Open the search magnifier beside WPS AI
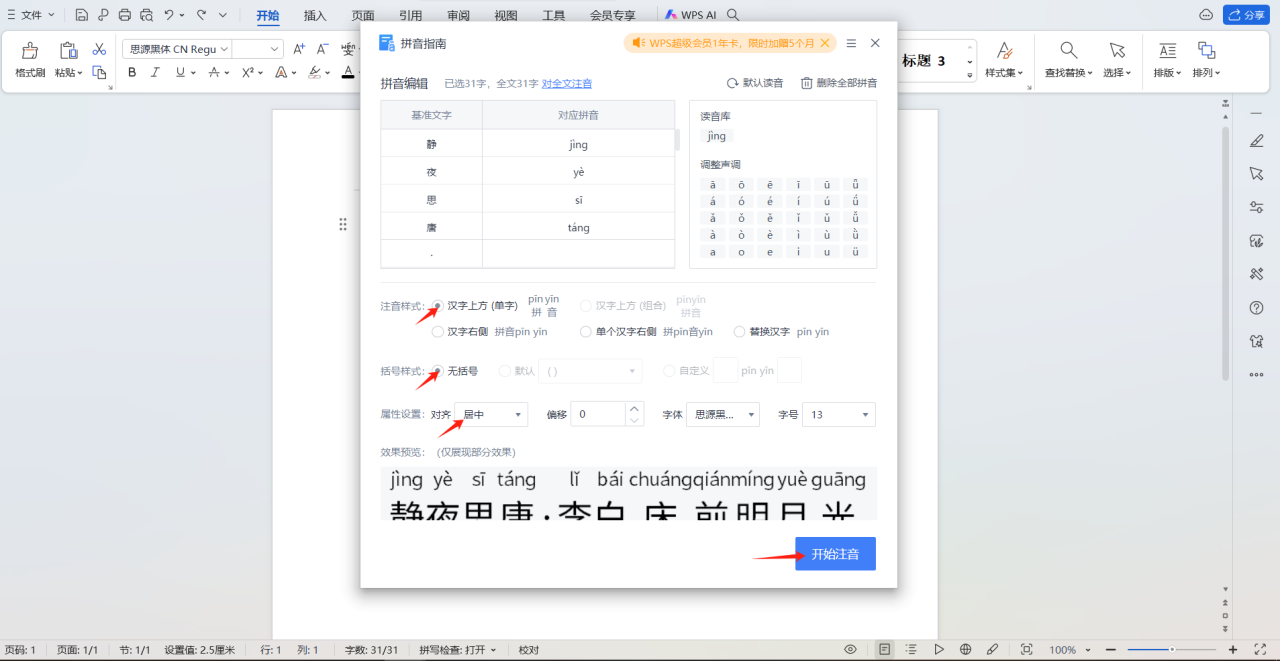The image size is (1280, 661). [x=733, y=15]
